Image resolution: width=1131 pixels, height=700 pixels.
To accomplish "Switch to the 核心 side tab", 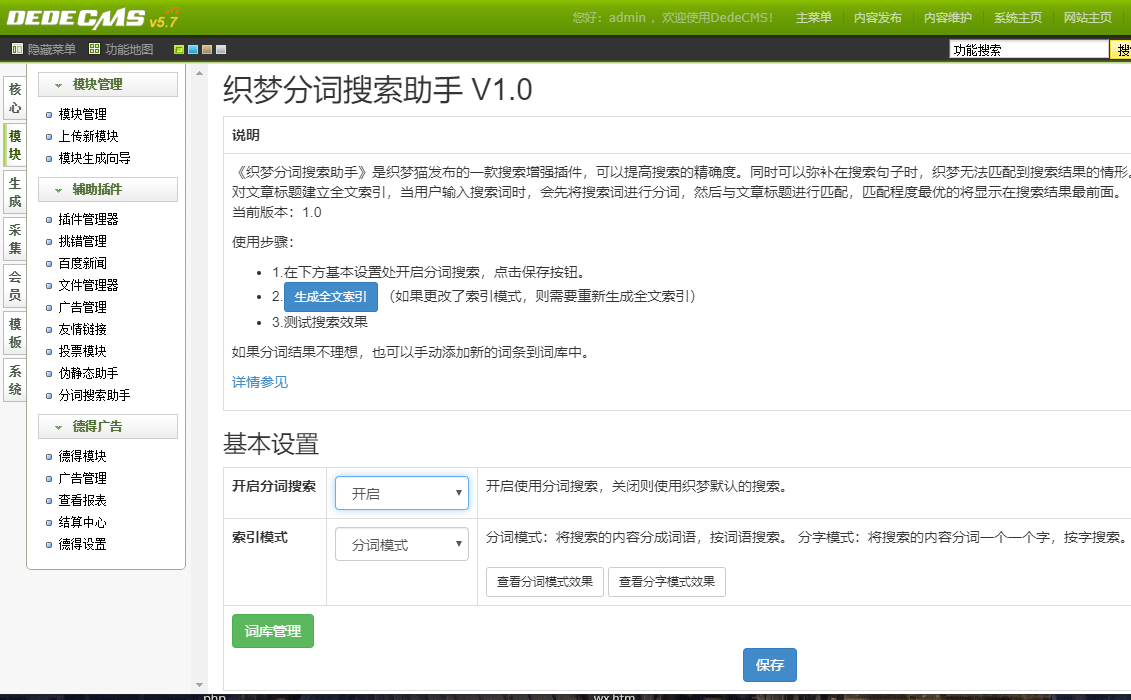I will point(15,98).
